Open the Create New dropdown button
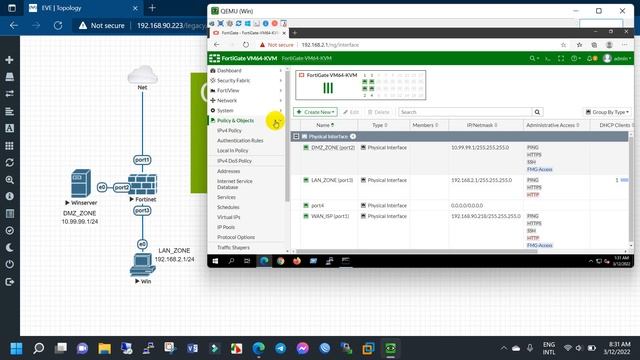Viewport: 640px width, 360px height. pyautogui.click(x=315, y=112)
